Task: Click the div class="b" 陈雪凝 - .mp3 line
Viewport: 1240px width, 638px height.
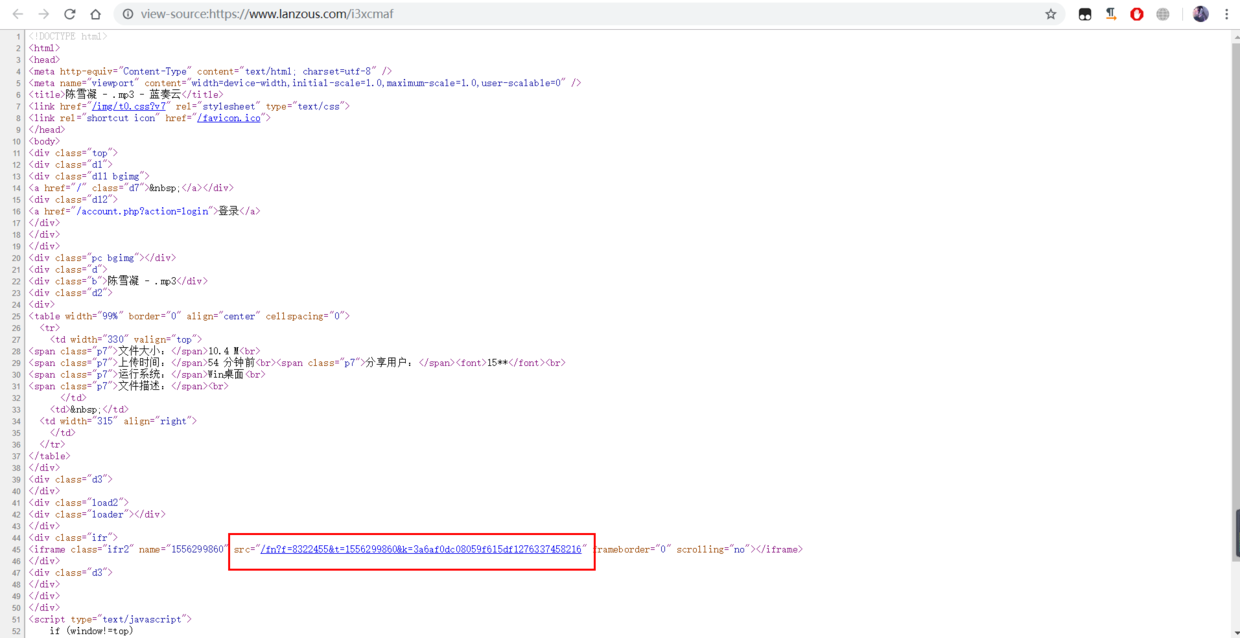Action: point(118,281)
